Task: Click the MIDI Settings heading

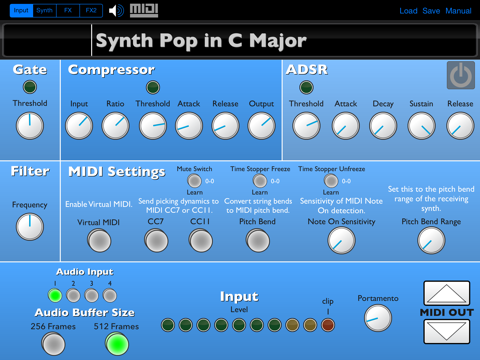Action: pyautogui.click(x=117, y=172)
